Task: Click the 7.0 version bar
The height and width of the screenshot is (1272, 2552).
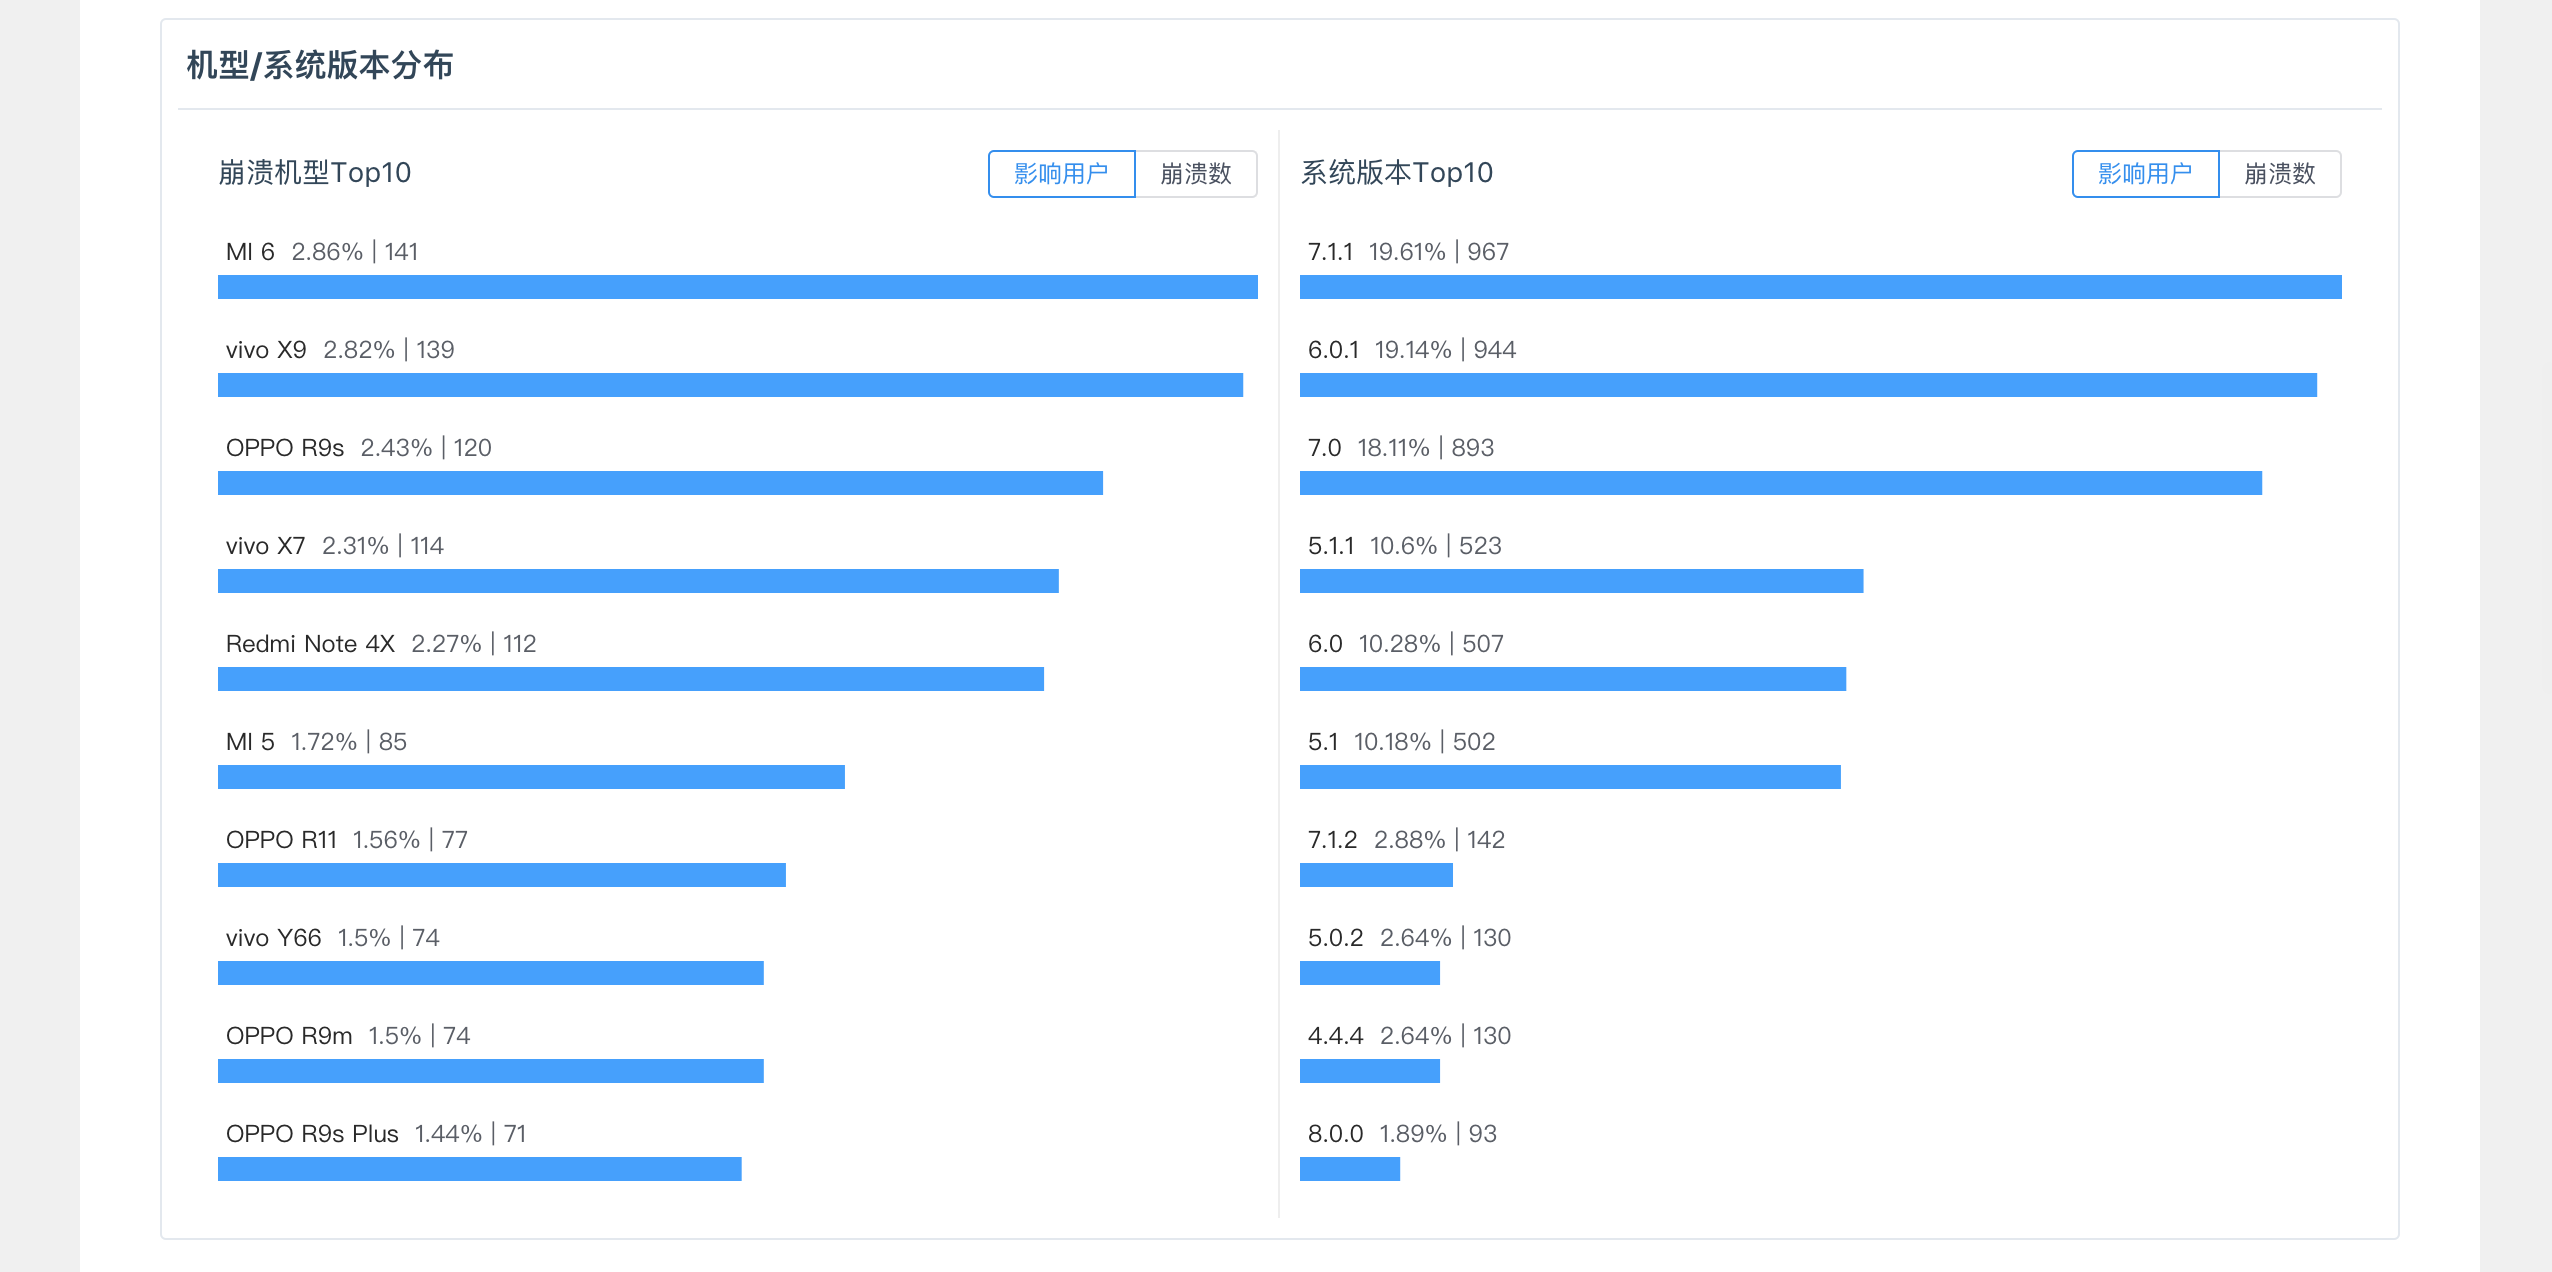Action: pos(1780,483)
